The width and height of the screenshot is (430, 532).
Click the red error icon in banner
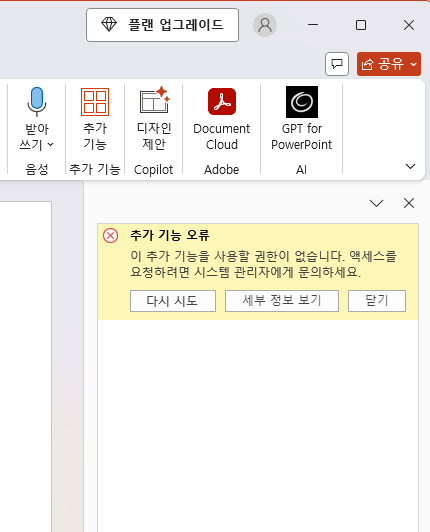111,235
